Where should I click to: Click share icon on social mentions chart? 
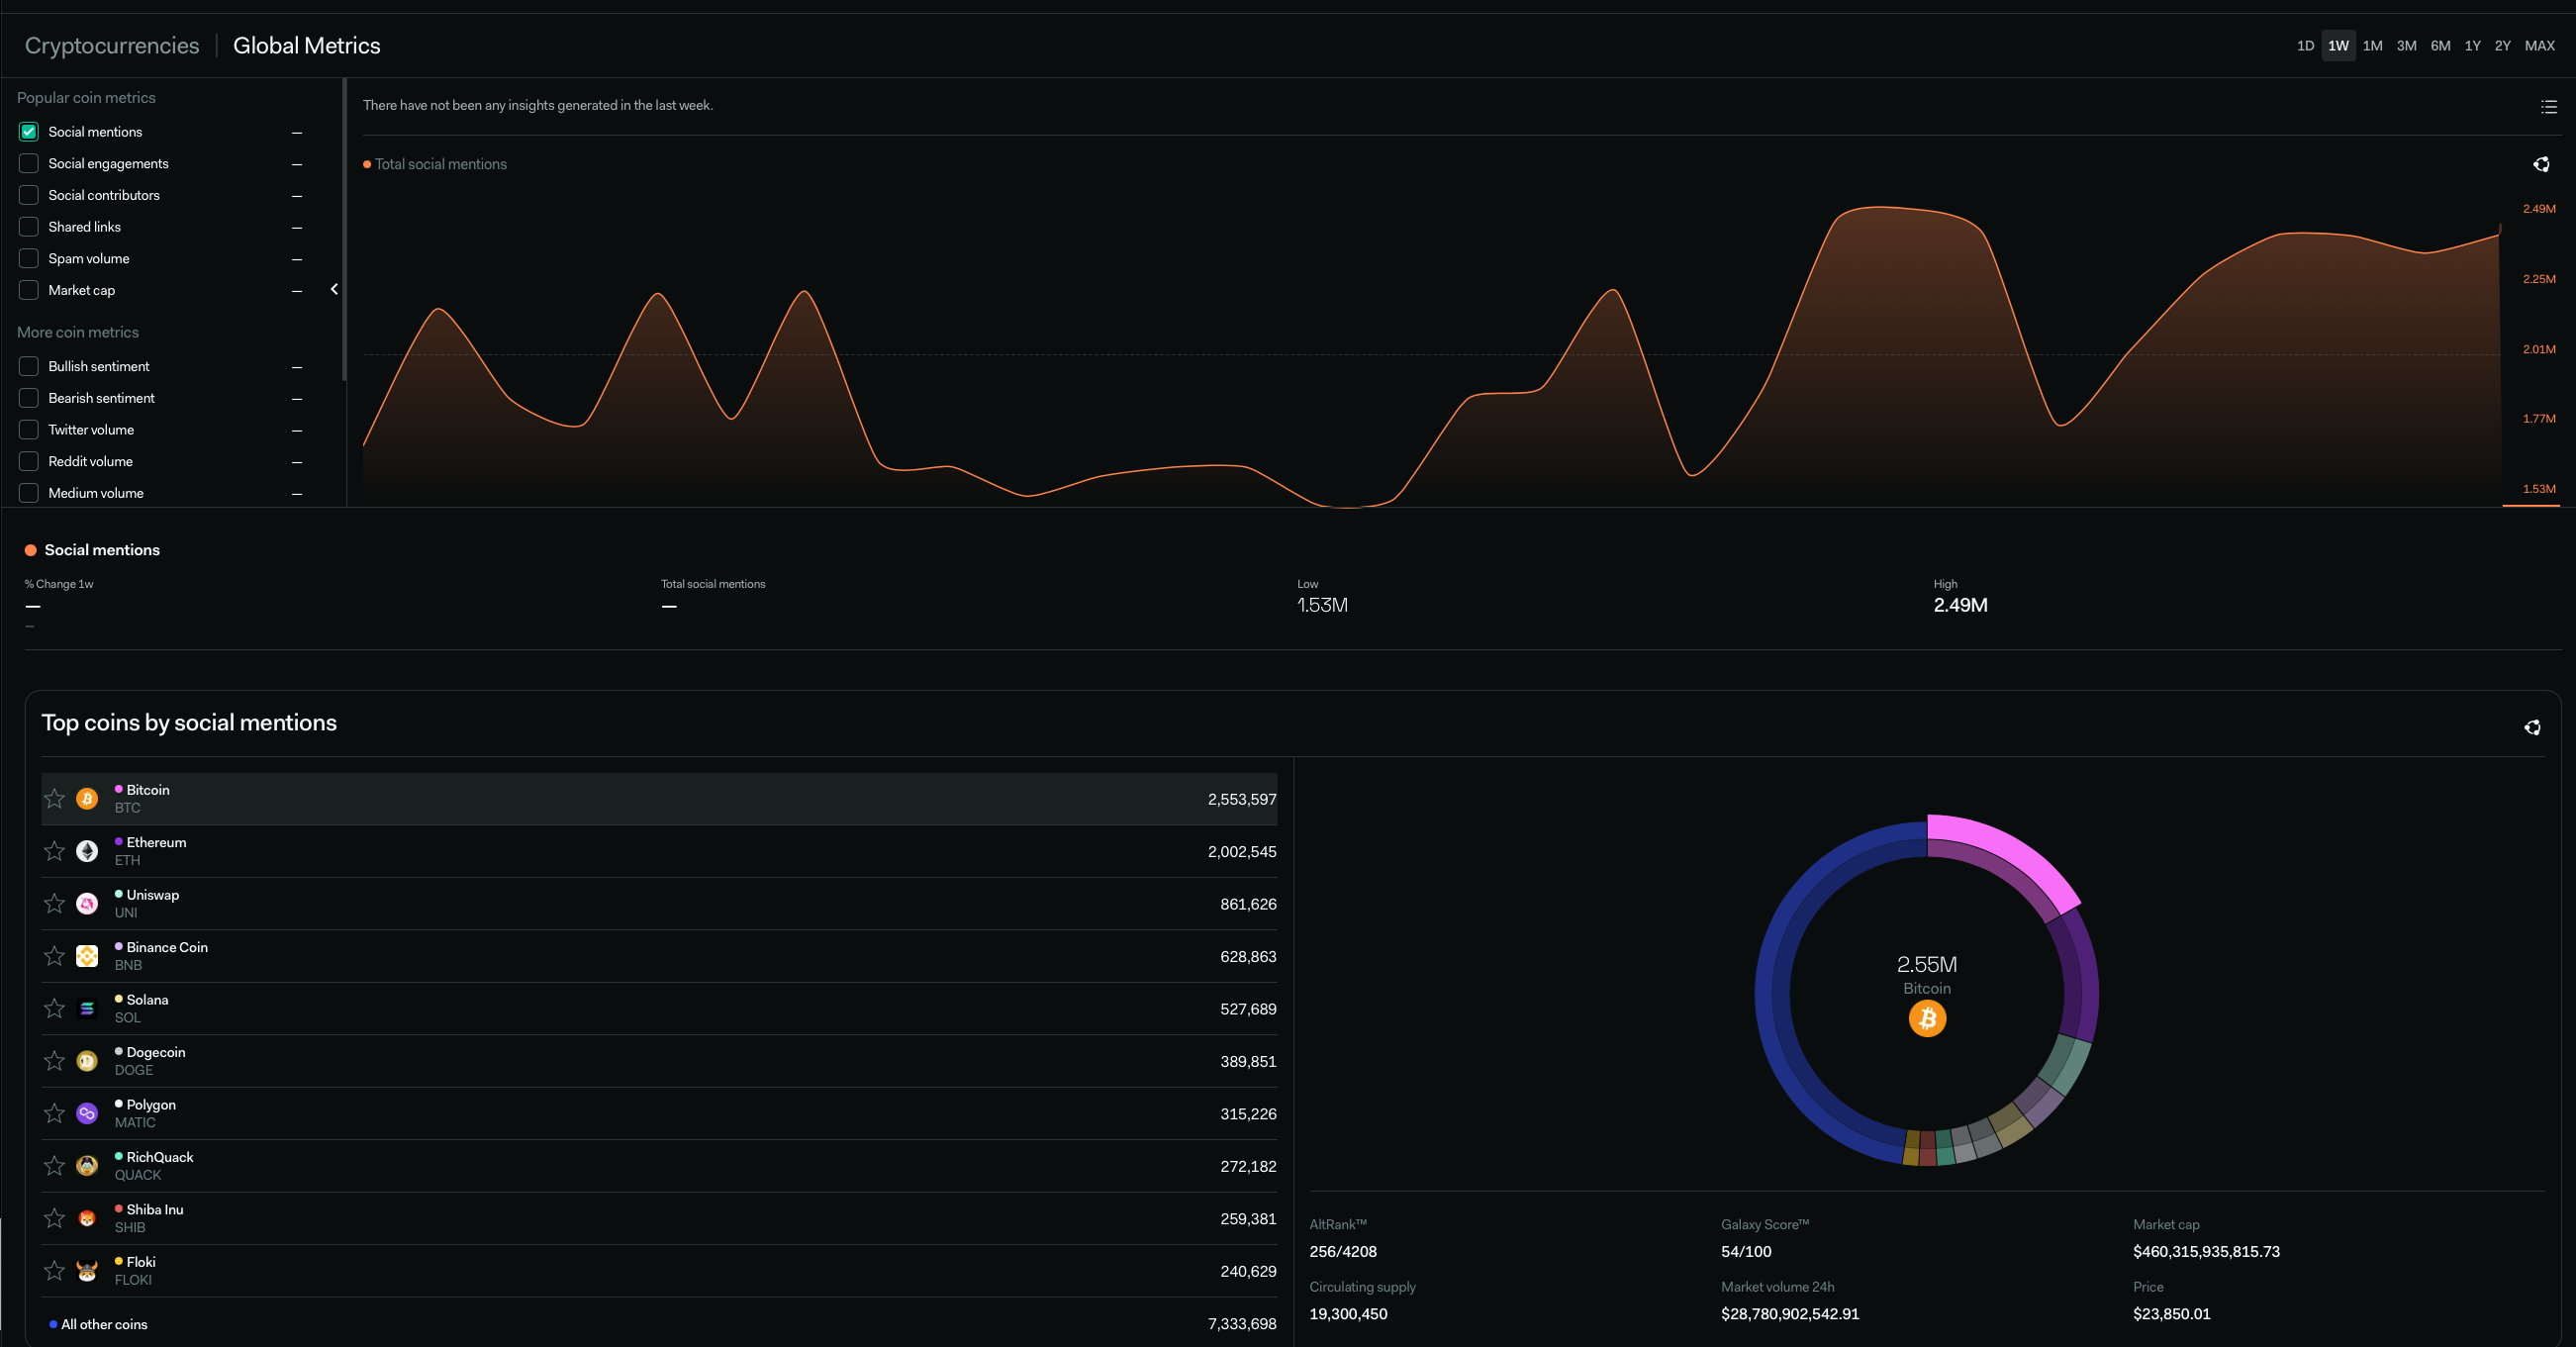point(2541,164)
